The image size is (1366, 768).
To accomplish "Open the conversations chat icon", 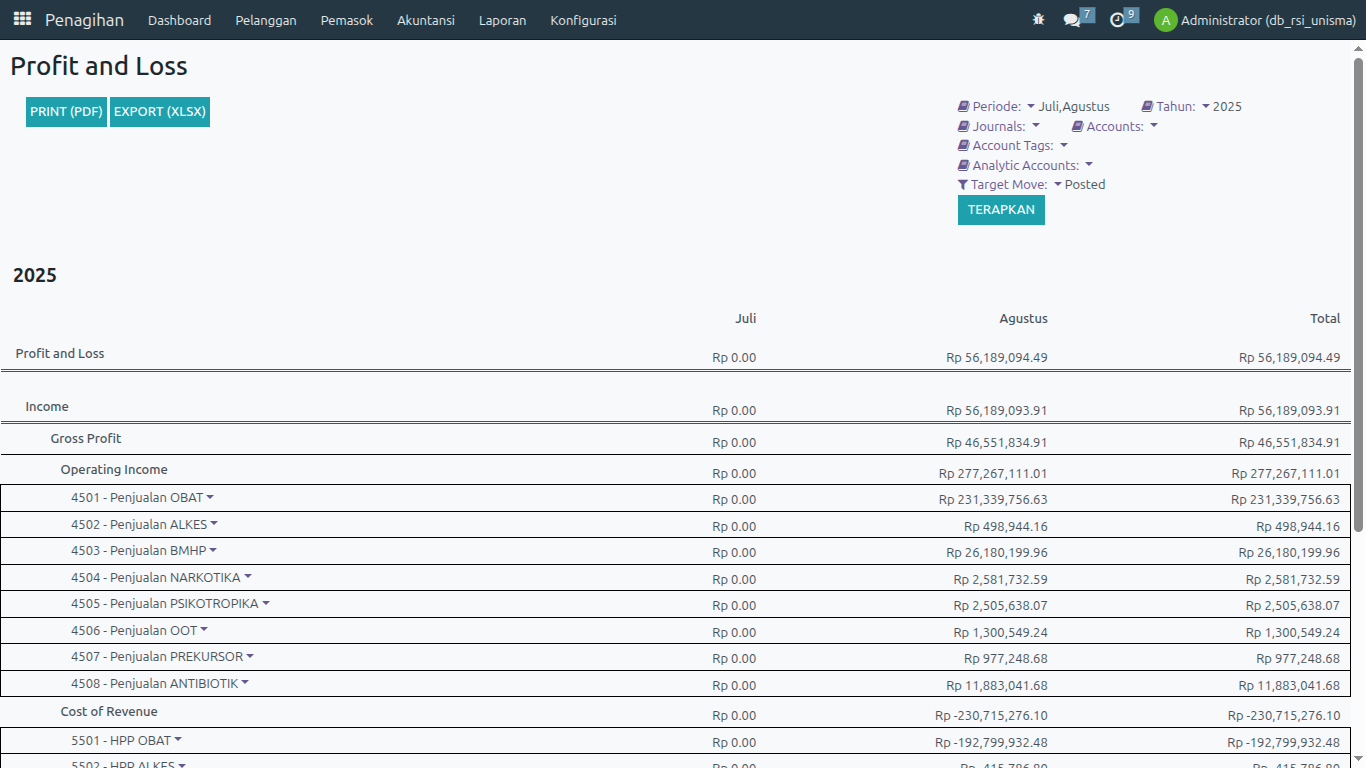I will click(1072, 20).
